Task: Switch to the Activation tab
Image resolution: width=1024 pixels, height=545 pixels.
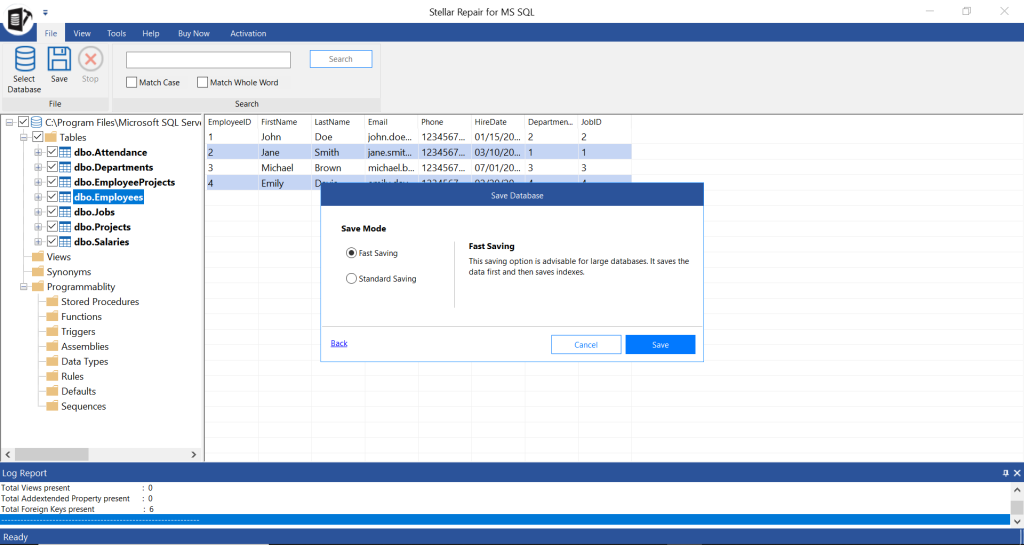Action: pyautogui.click(x=248, y=33)
